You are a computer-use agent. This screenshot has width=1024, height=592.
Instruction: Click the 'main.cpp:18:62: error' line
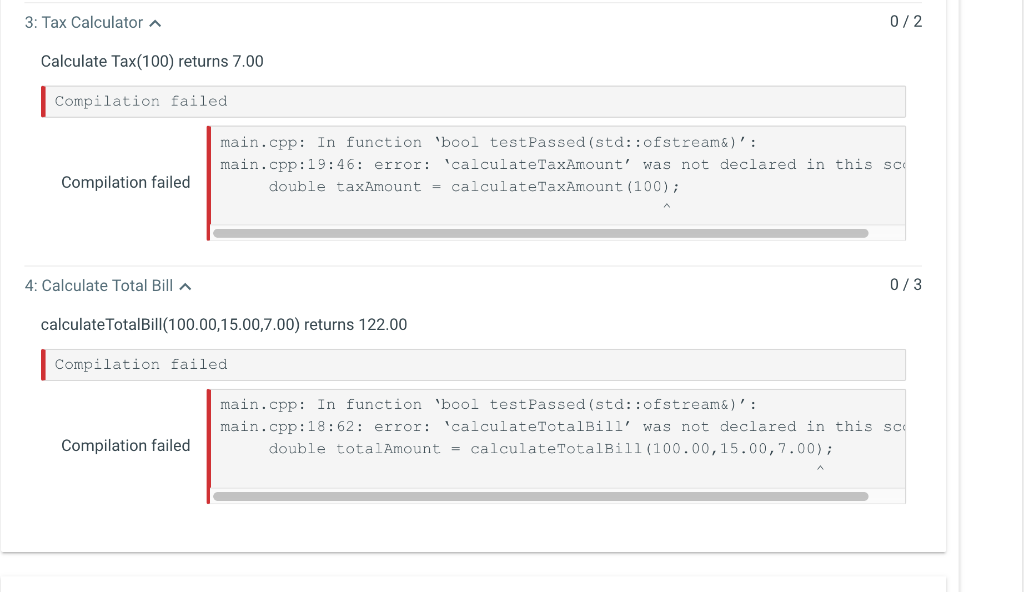click(562, 427)
